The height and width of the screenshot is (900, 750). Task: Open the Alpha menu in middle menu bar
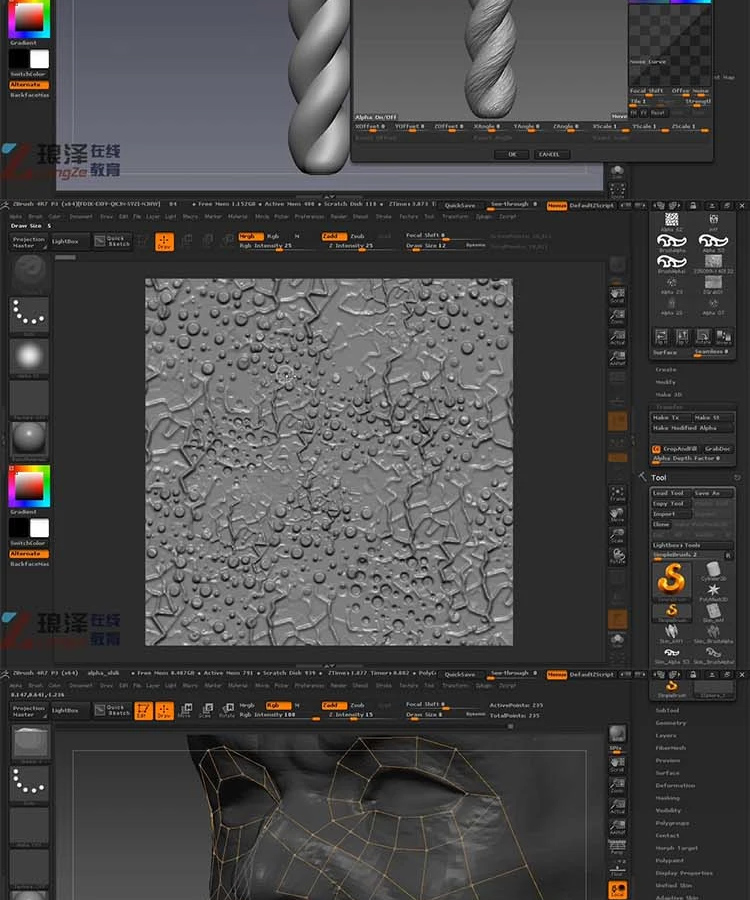point(16,217)
